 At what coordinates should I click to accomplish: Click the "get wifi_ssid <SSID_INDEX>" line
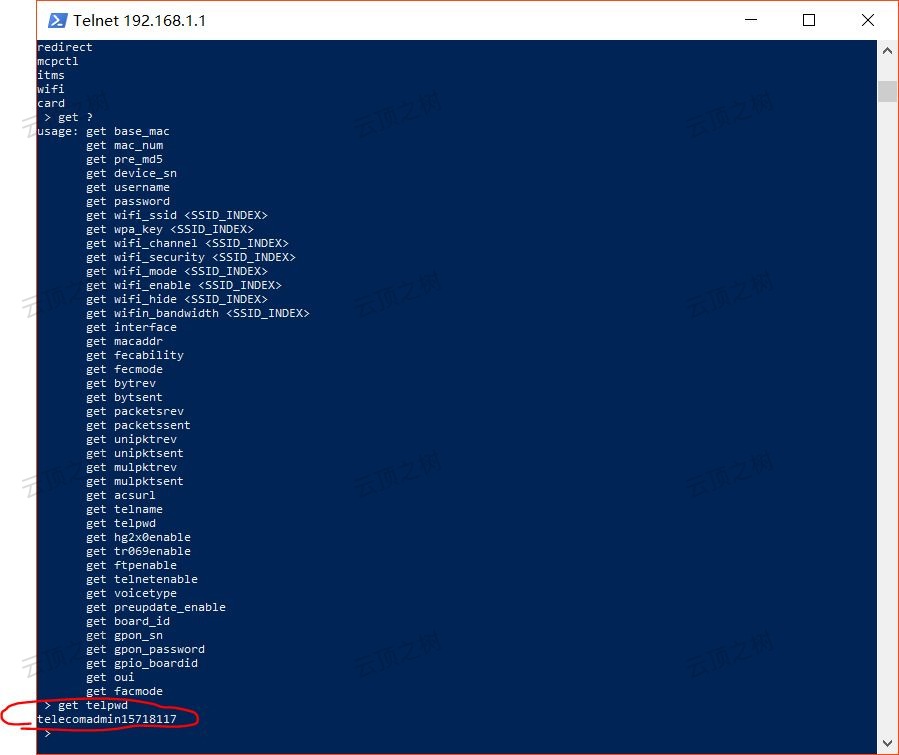point(176,215)
